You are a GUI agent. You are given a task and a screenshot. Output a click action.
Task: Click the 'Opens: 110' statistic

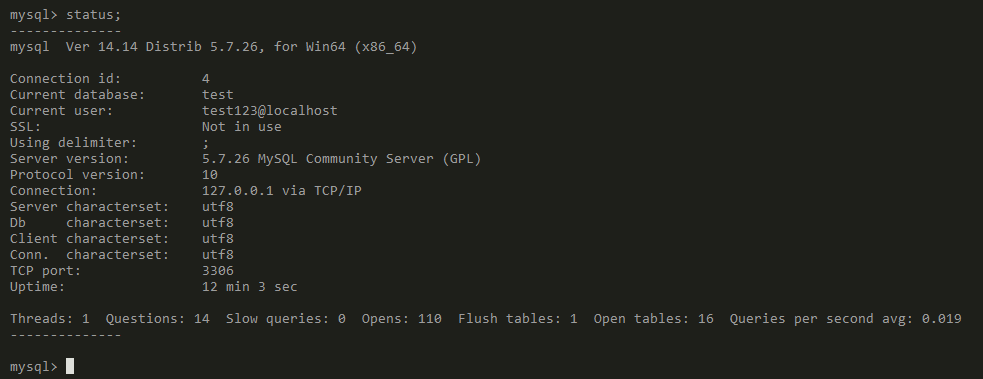point(401,319)
